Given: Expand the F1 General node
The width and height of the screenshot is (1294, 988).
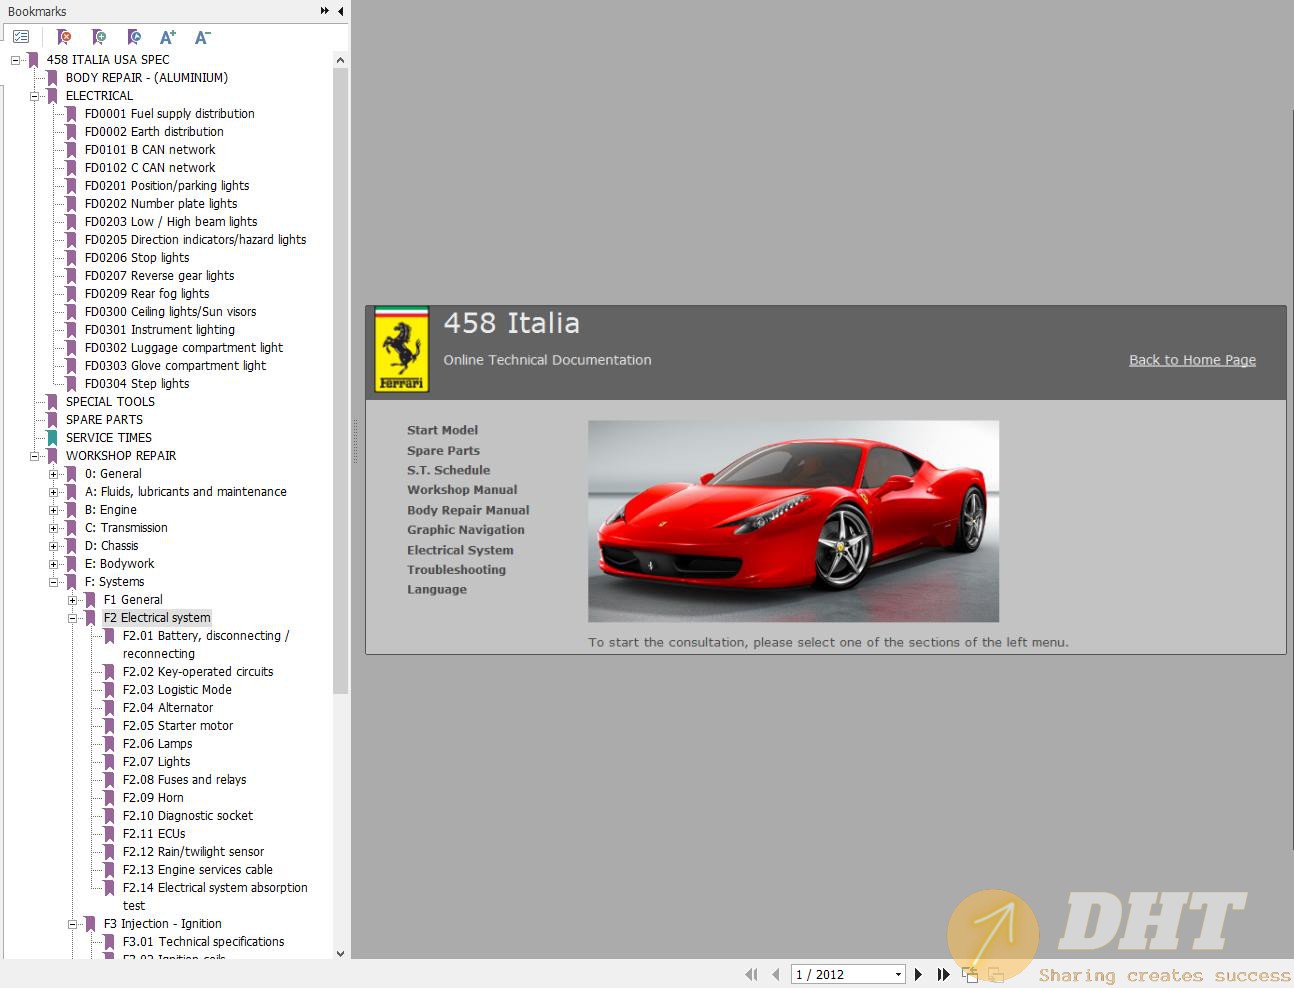Looking at the screenshot, I should tap(72, 600).
